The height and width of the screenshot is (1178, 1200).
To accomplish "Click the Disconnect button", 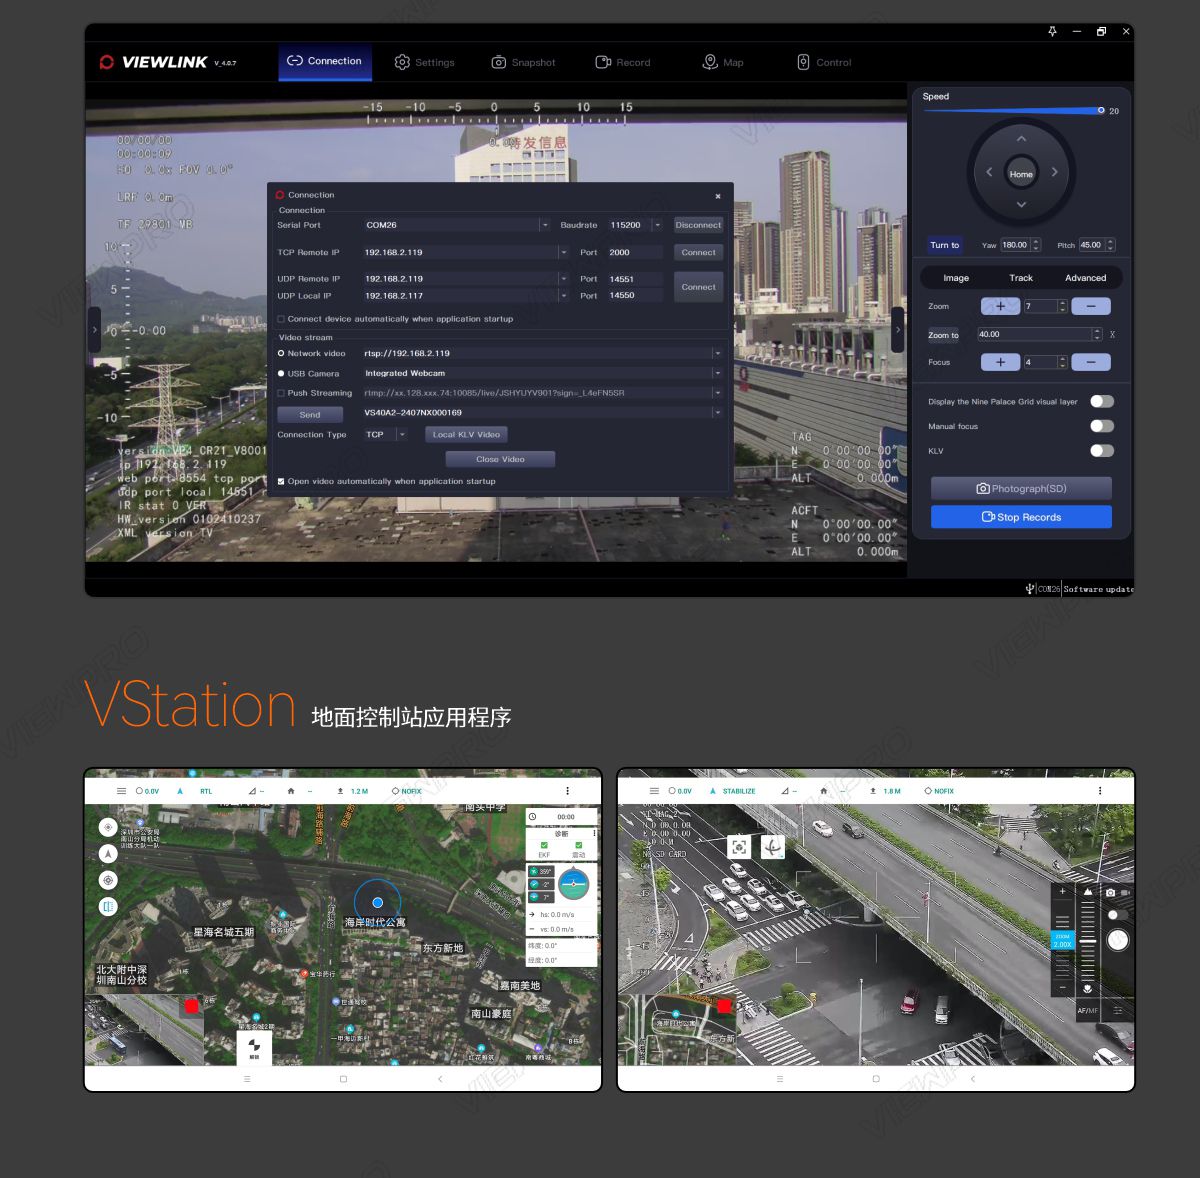I will click(698, 225).
